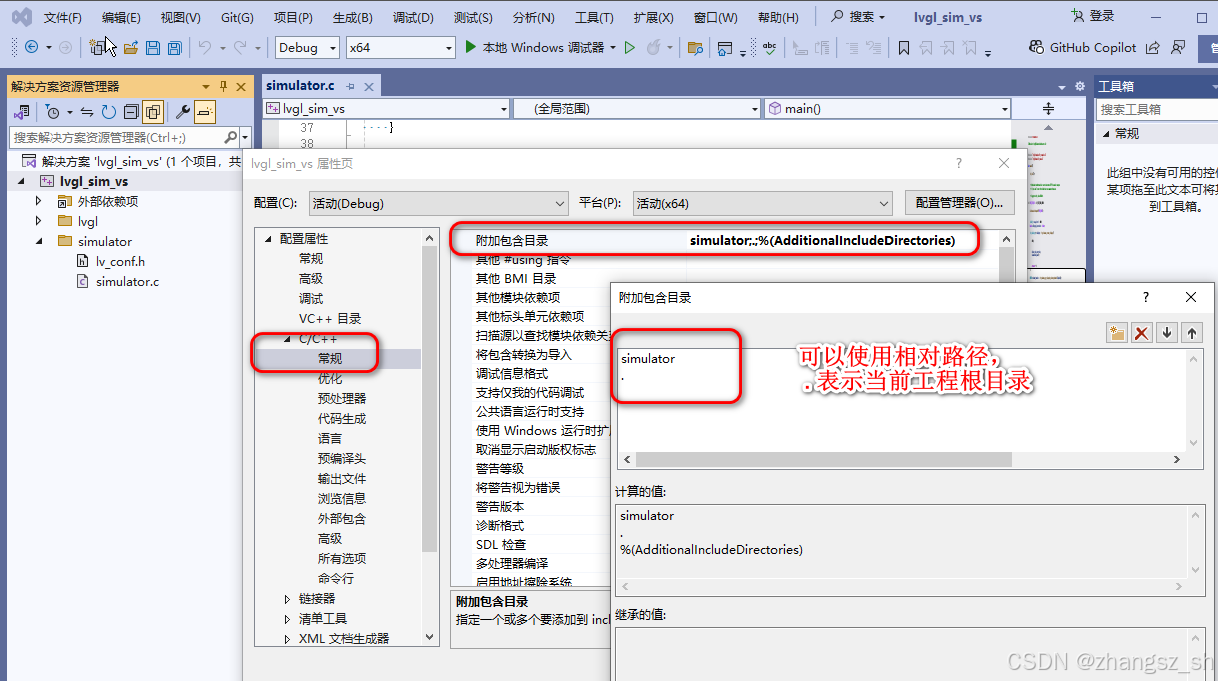Click the bookmark icon in the toolbar
The width and height of the screenshot is (1218, 681).
[x=904, y=47]
